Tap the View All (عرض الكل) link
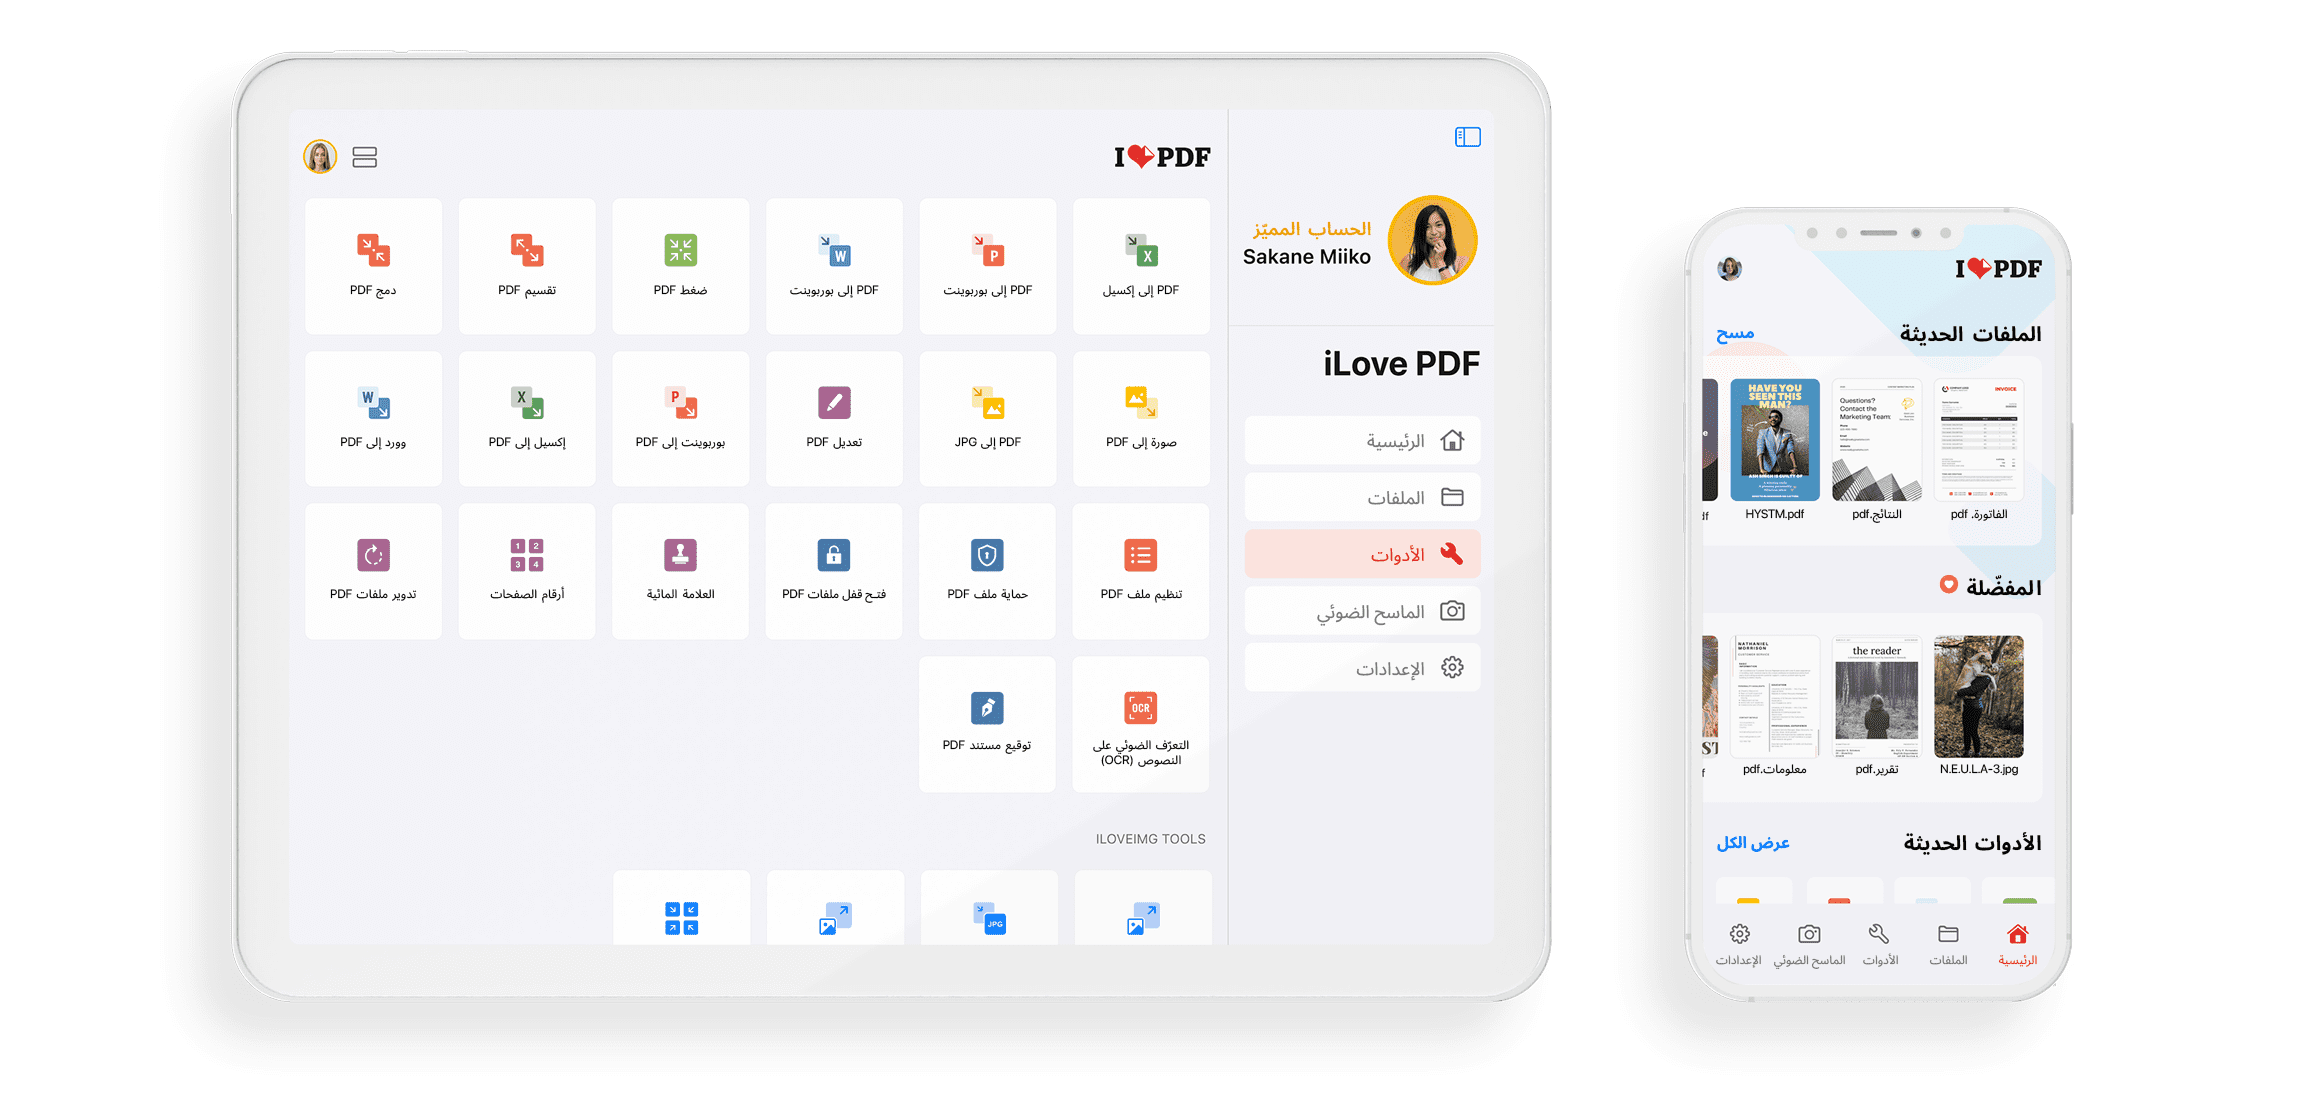This screenshot has height=1100, width=2304. (1753, 843)
